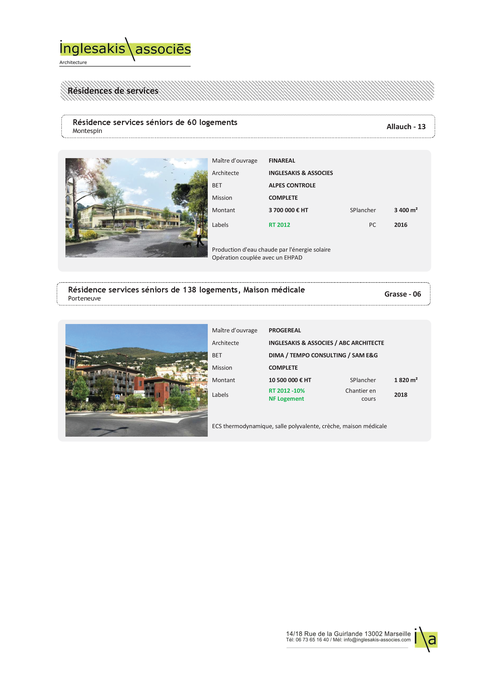Click 'Production d'eau chaude par l'énergie solaire'
The image size is (480, 679).
click(271, 249)
